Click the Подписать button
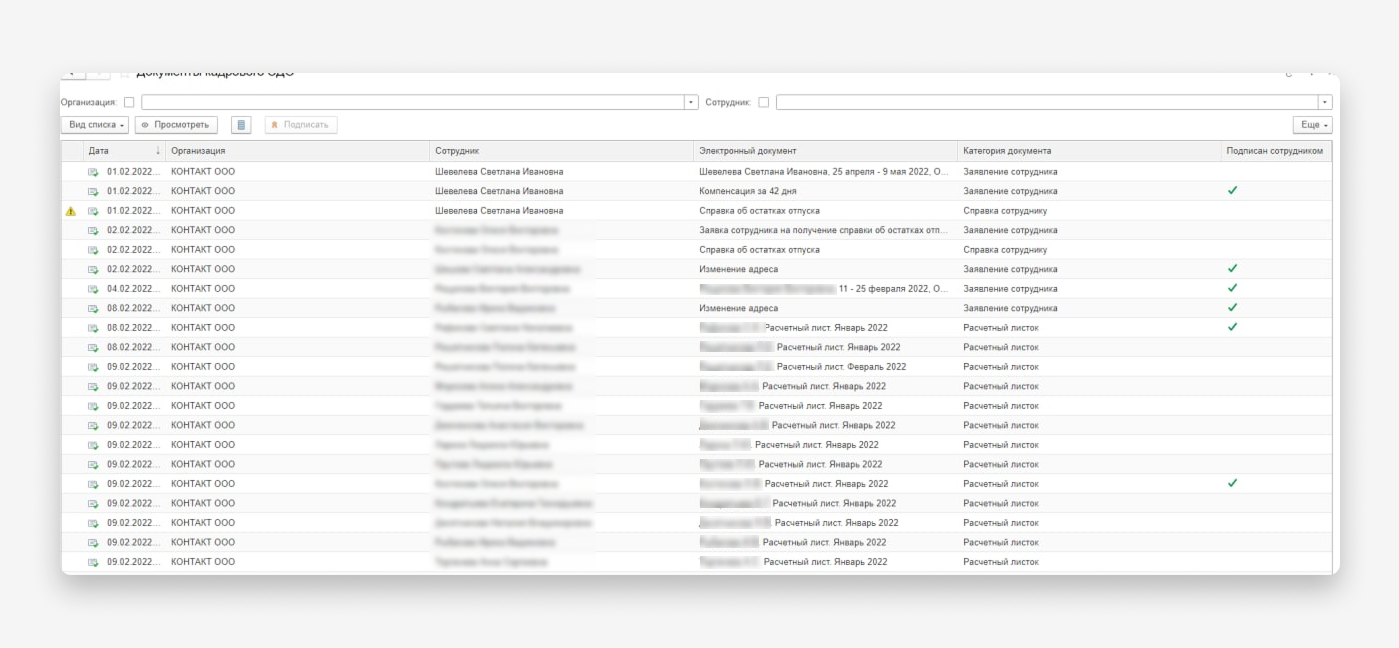The image size is (1399, 648). coord(301,125)
